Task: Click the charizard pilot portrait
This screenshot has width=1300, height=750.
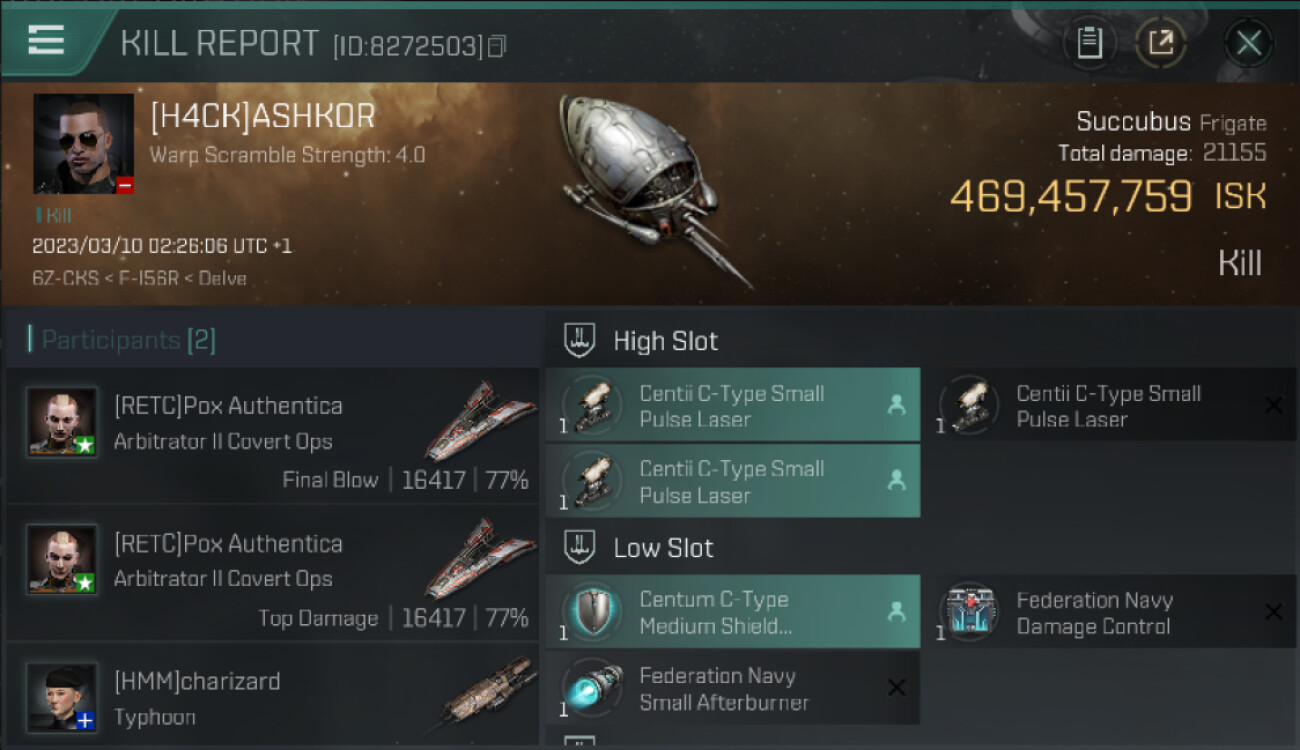Action: tap(62, 696)
